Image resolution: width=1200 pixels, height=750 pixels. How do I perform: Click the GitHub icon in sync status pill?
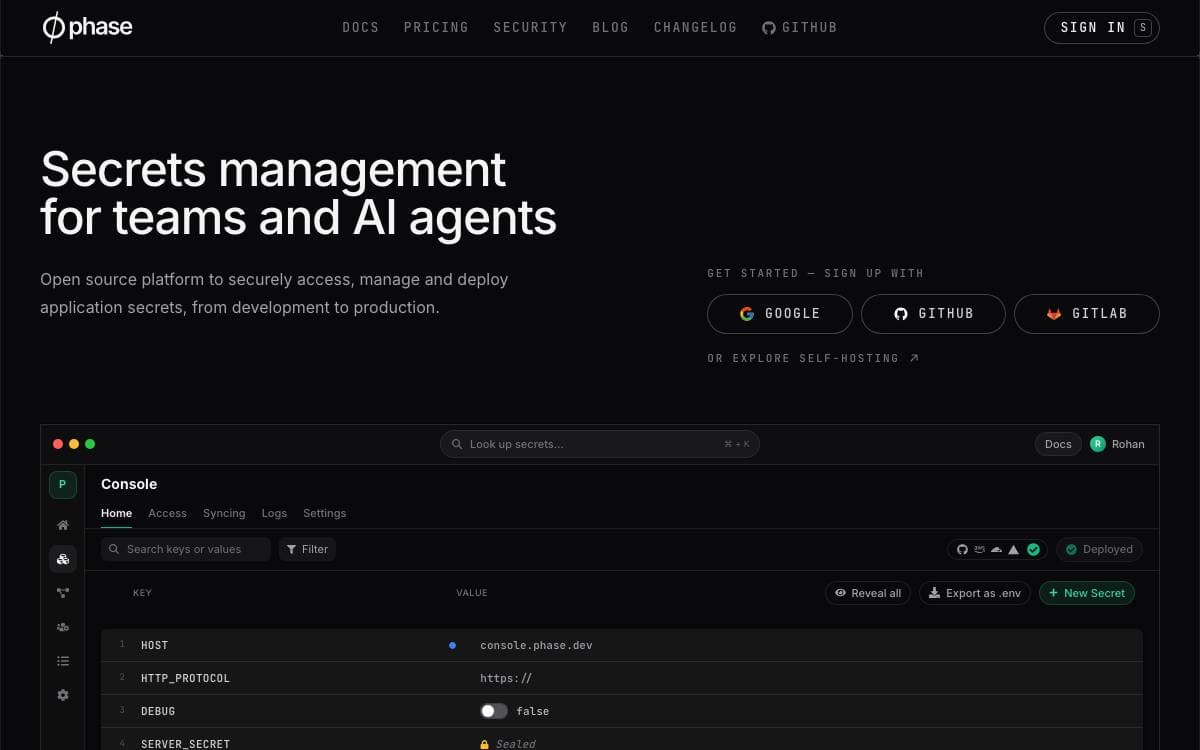point(962,549)
